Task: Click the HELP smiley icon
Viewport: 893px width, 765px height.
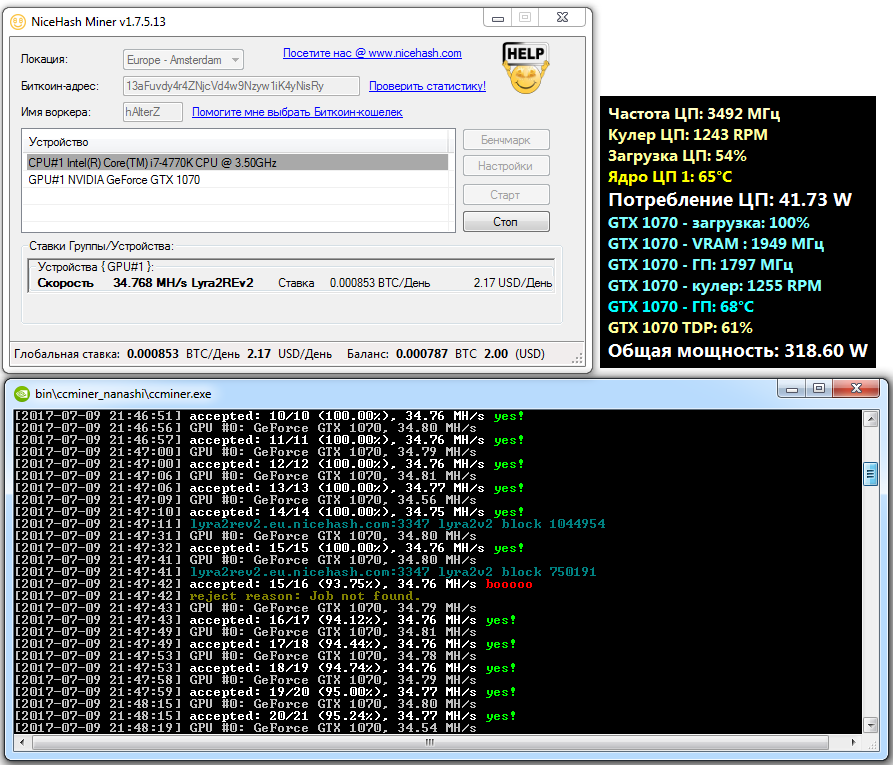Action: 526,68
